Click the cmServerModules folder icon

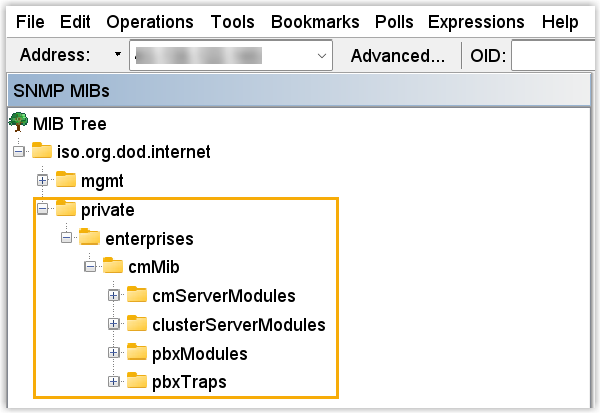click(137, 296)
